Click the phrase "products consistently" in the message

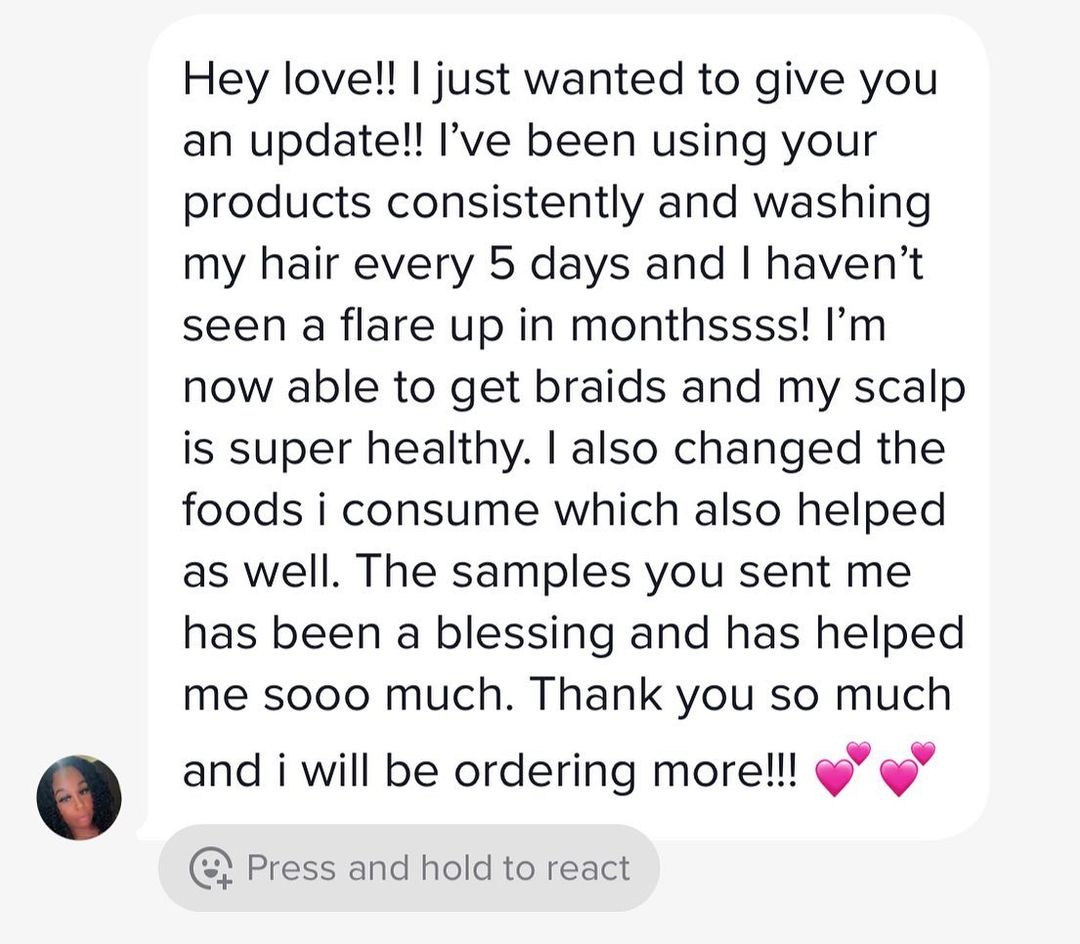413,203
